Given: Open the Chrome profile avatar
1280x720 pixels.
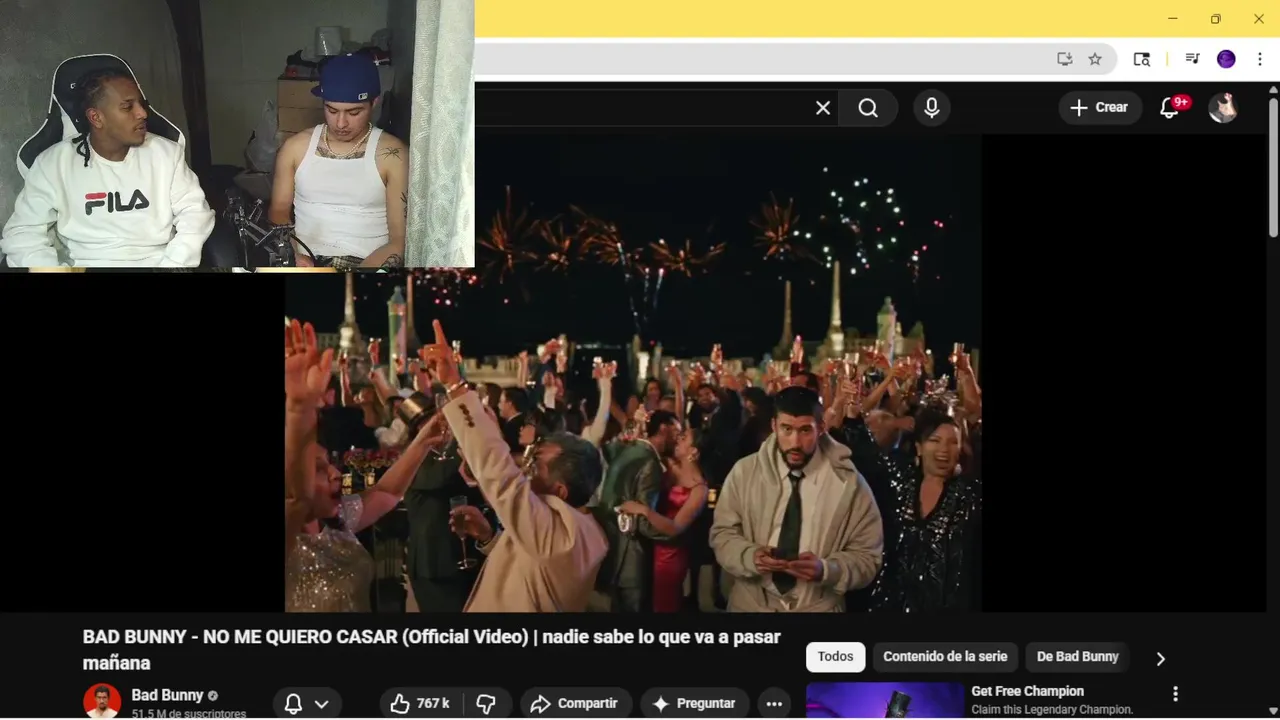Looking at the screenshot, I should coord(1226,59).
